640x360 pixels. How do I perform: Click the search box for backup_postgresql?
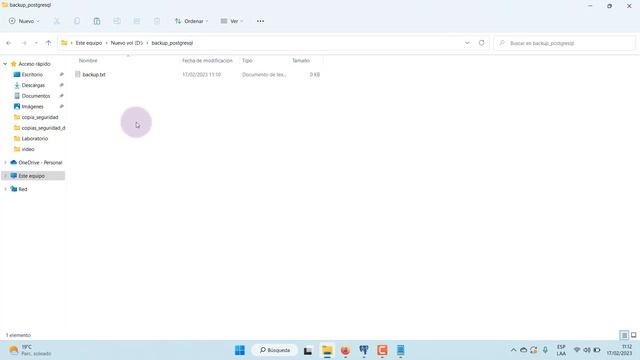point(565,43)
